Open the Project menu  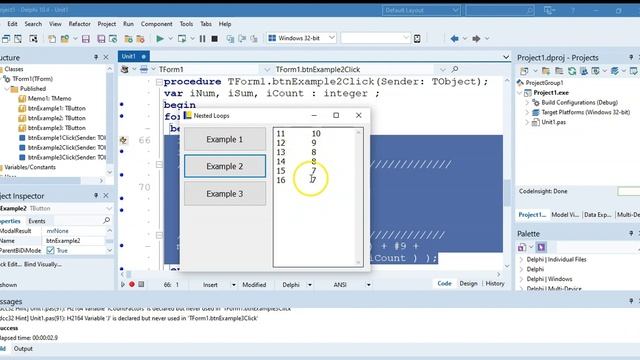[x=107, y=24]
